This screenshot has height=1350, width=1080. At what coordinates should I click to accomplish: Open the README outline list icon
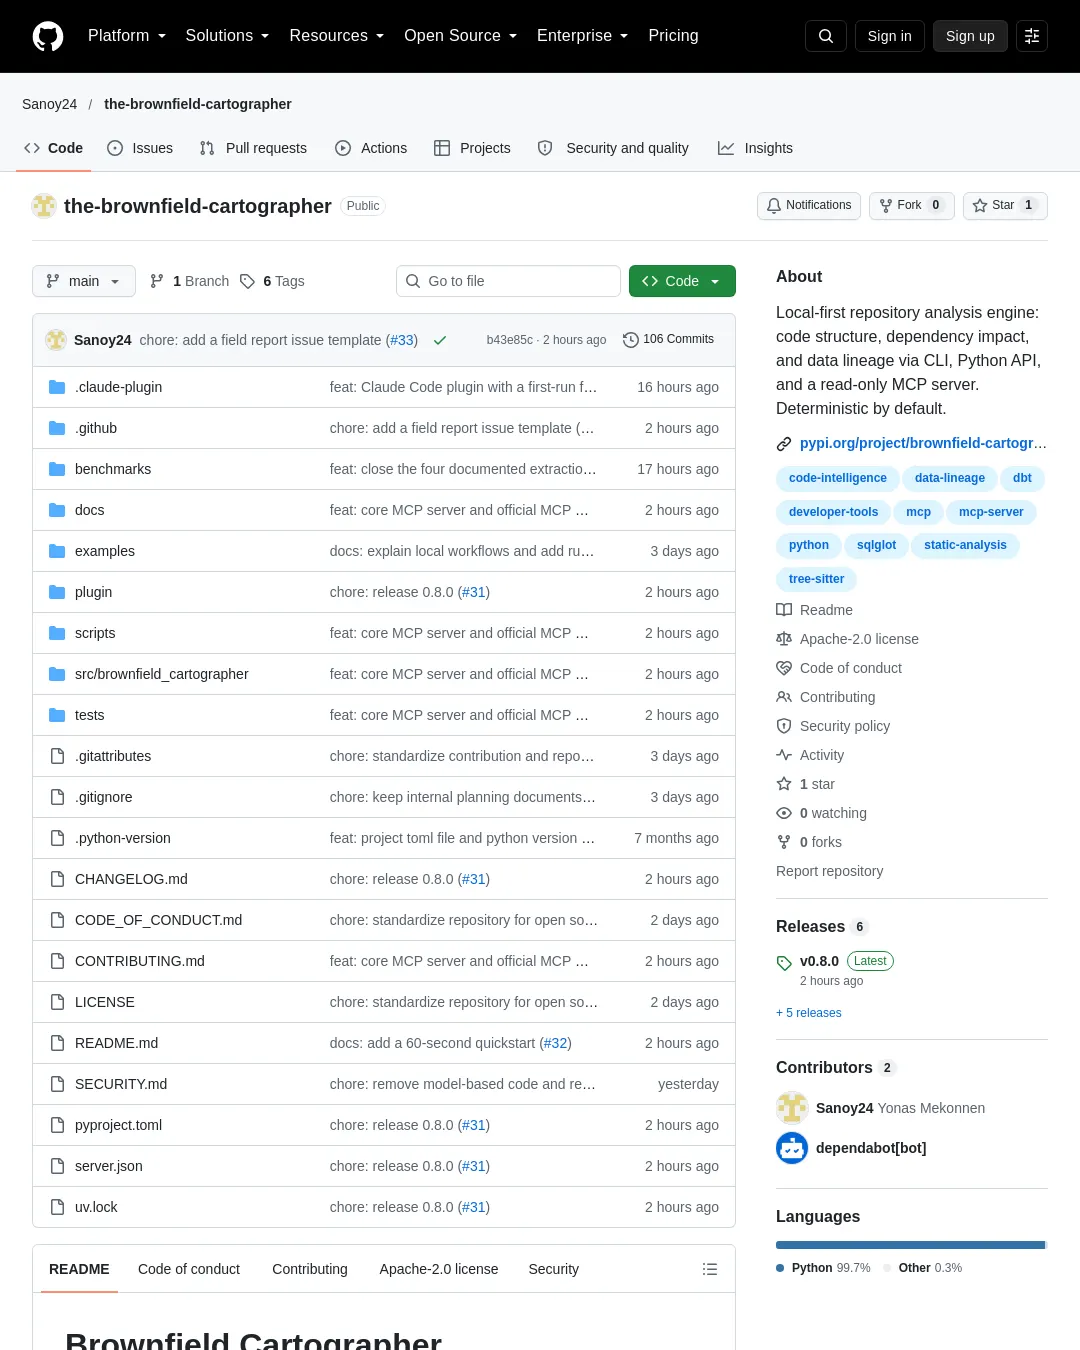pyautogui.click(x=710, y=1269)
